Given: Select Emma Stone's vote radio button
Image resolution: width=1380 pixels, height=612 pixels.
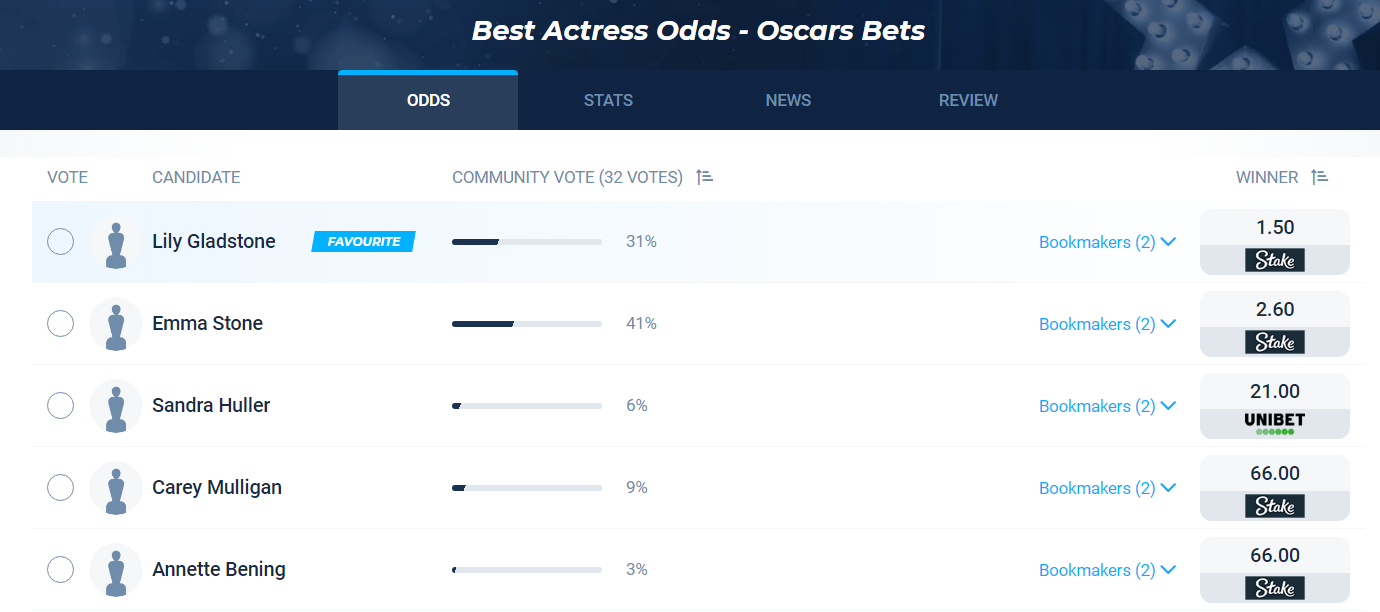Looking at the screenshot, I should pos(61,324).
